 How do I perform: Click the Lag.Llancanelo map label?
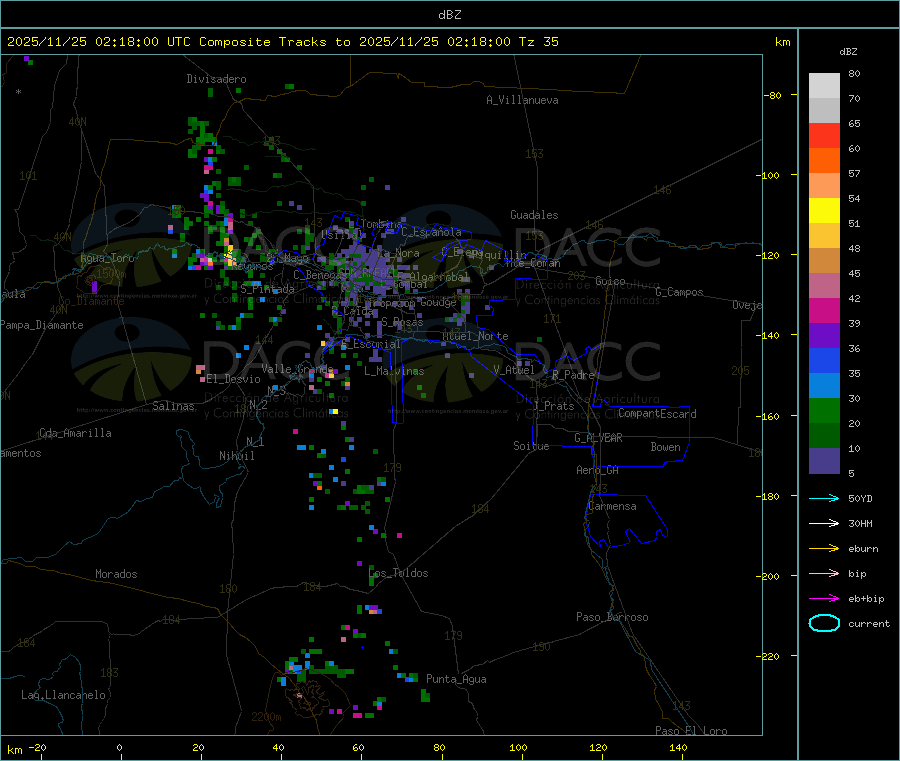click(x=64, y=695)
